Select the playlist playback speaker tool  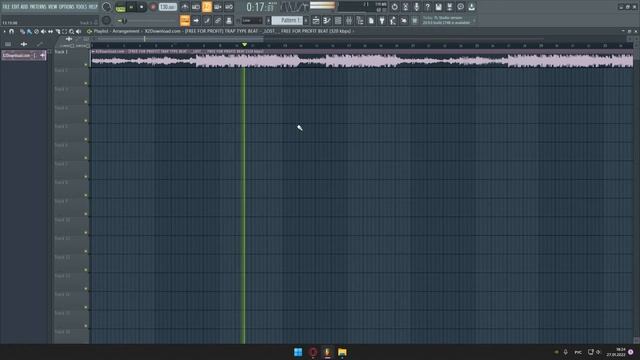click(x=78, y=31)
